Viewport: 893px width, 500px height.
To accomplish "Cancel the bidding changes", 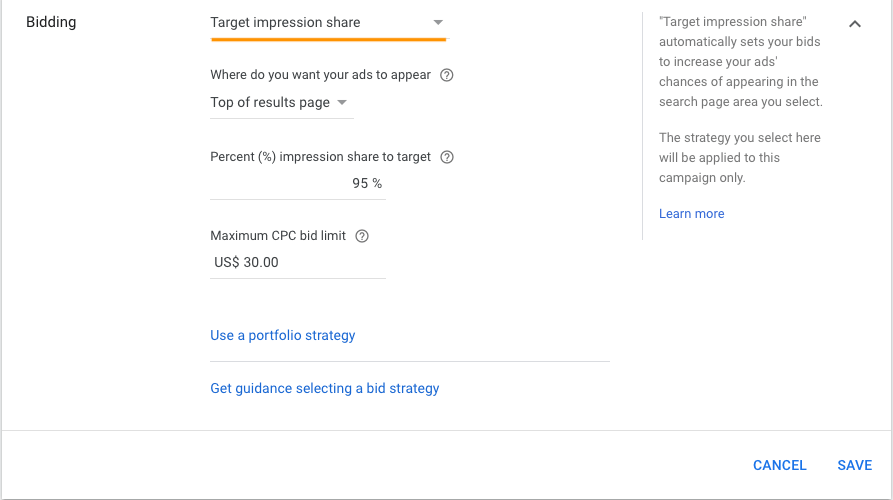I will tap(780, 465).
